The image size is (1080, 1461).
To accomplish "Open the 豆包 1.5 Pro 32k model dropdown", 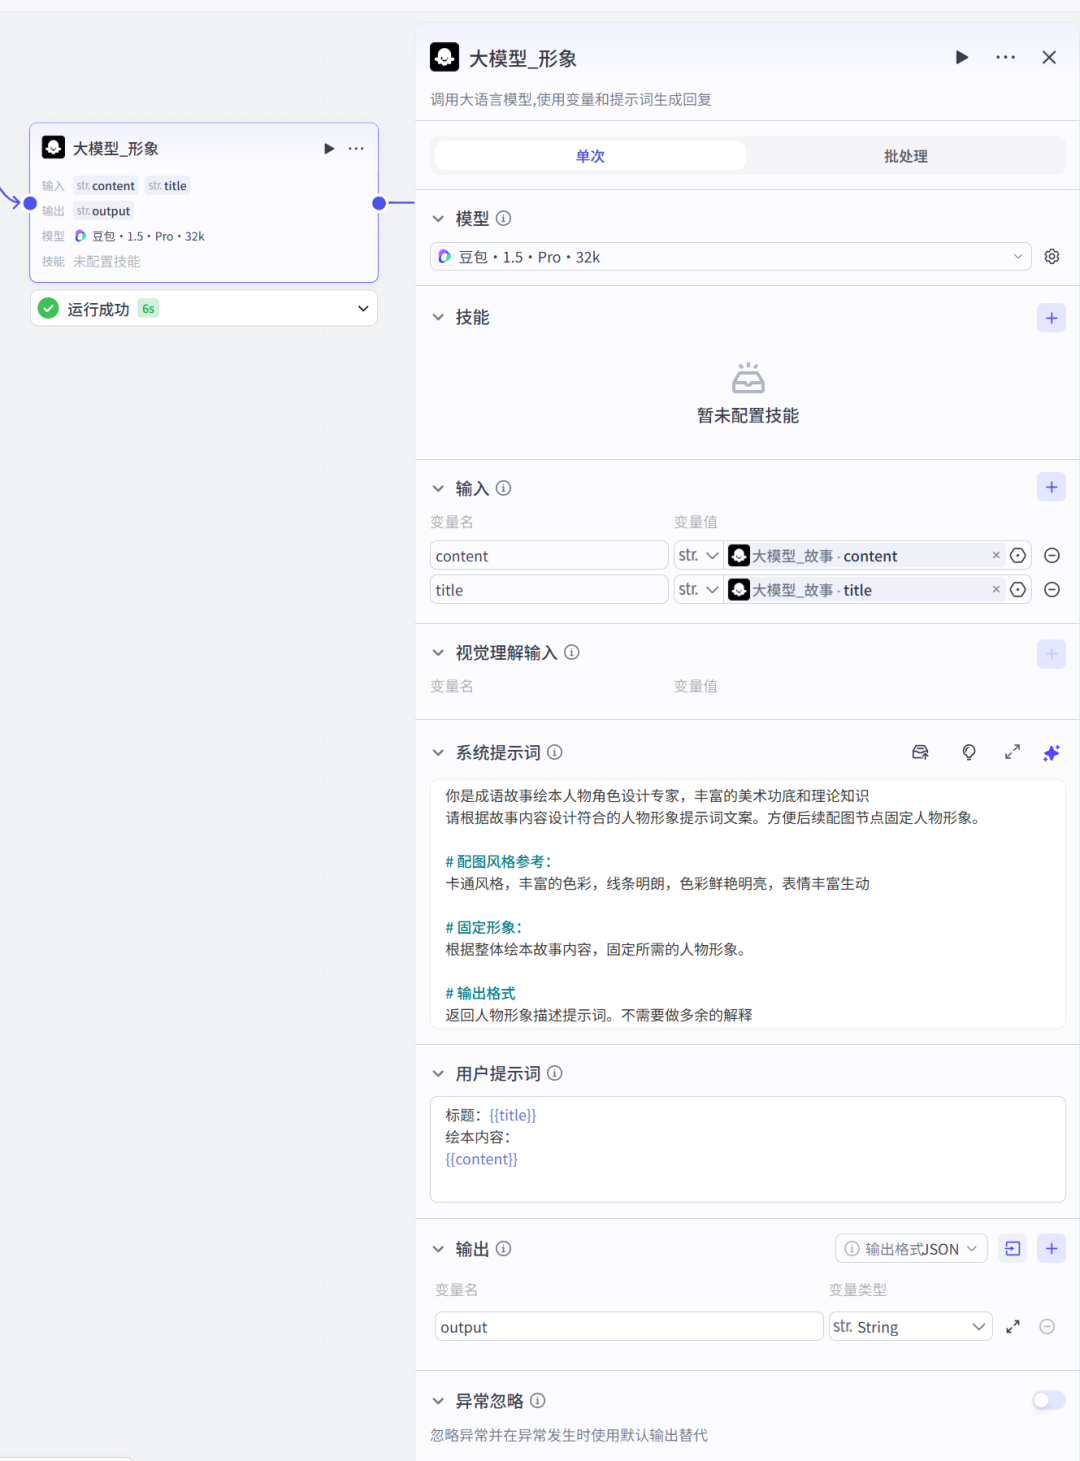I will 731,257.
